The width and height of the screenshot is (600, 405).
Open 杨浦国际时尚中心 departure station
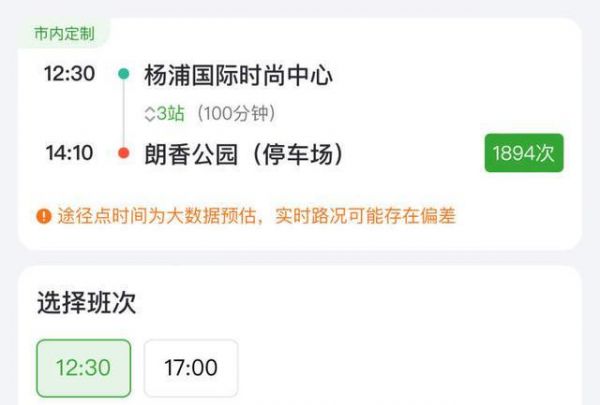(238, 75)
